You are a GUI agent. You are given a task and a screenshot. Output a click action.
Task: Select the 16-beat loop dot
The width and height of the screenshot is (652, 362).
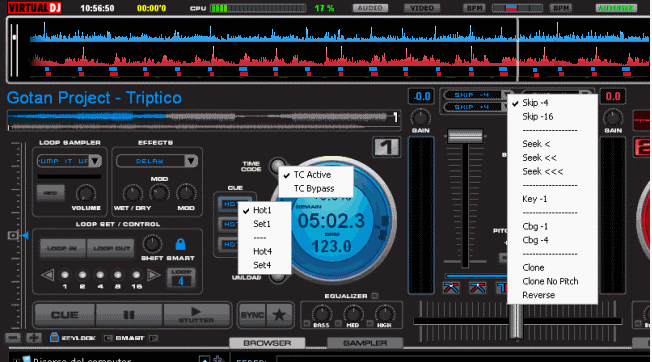(x=136, y=275)
